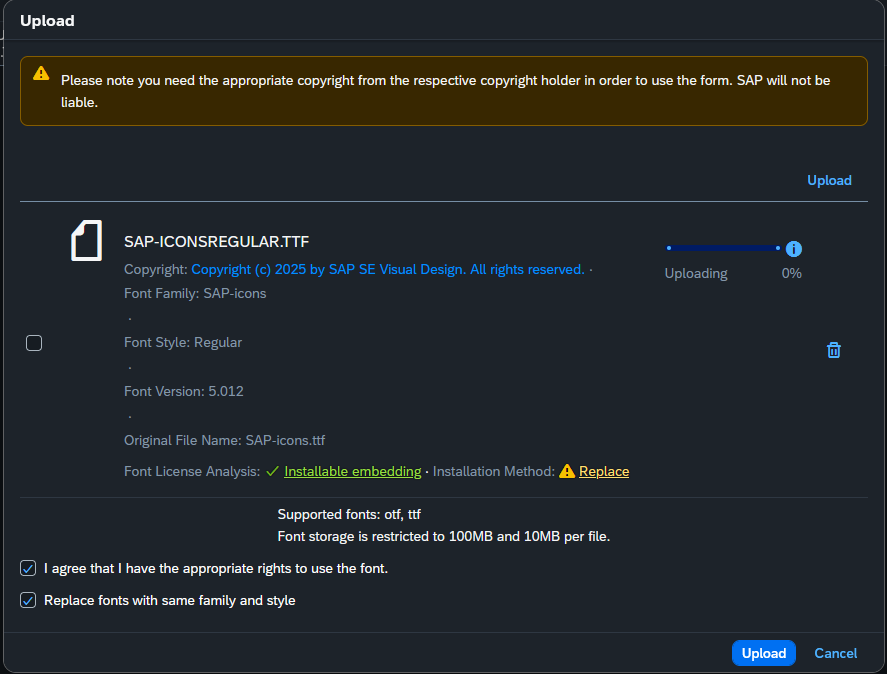Click the 'Font Version: 5.012' text
The width and height of the screenshot is (887, 674).
[183, 391]
